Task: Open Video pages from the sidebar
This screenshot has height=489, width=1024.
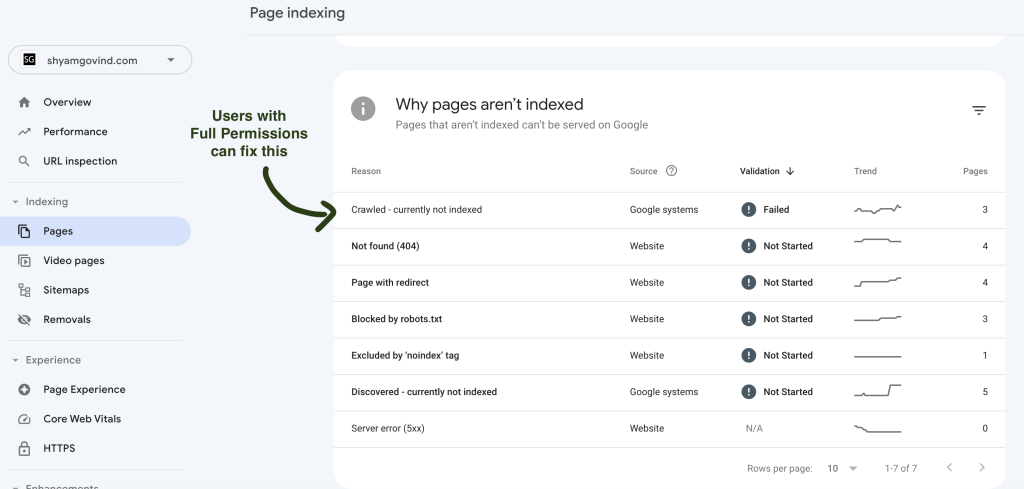Action: (73, 261)
